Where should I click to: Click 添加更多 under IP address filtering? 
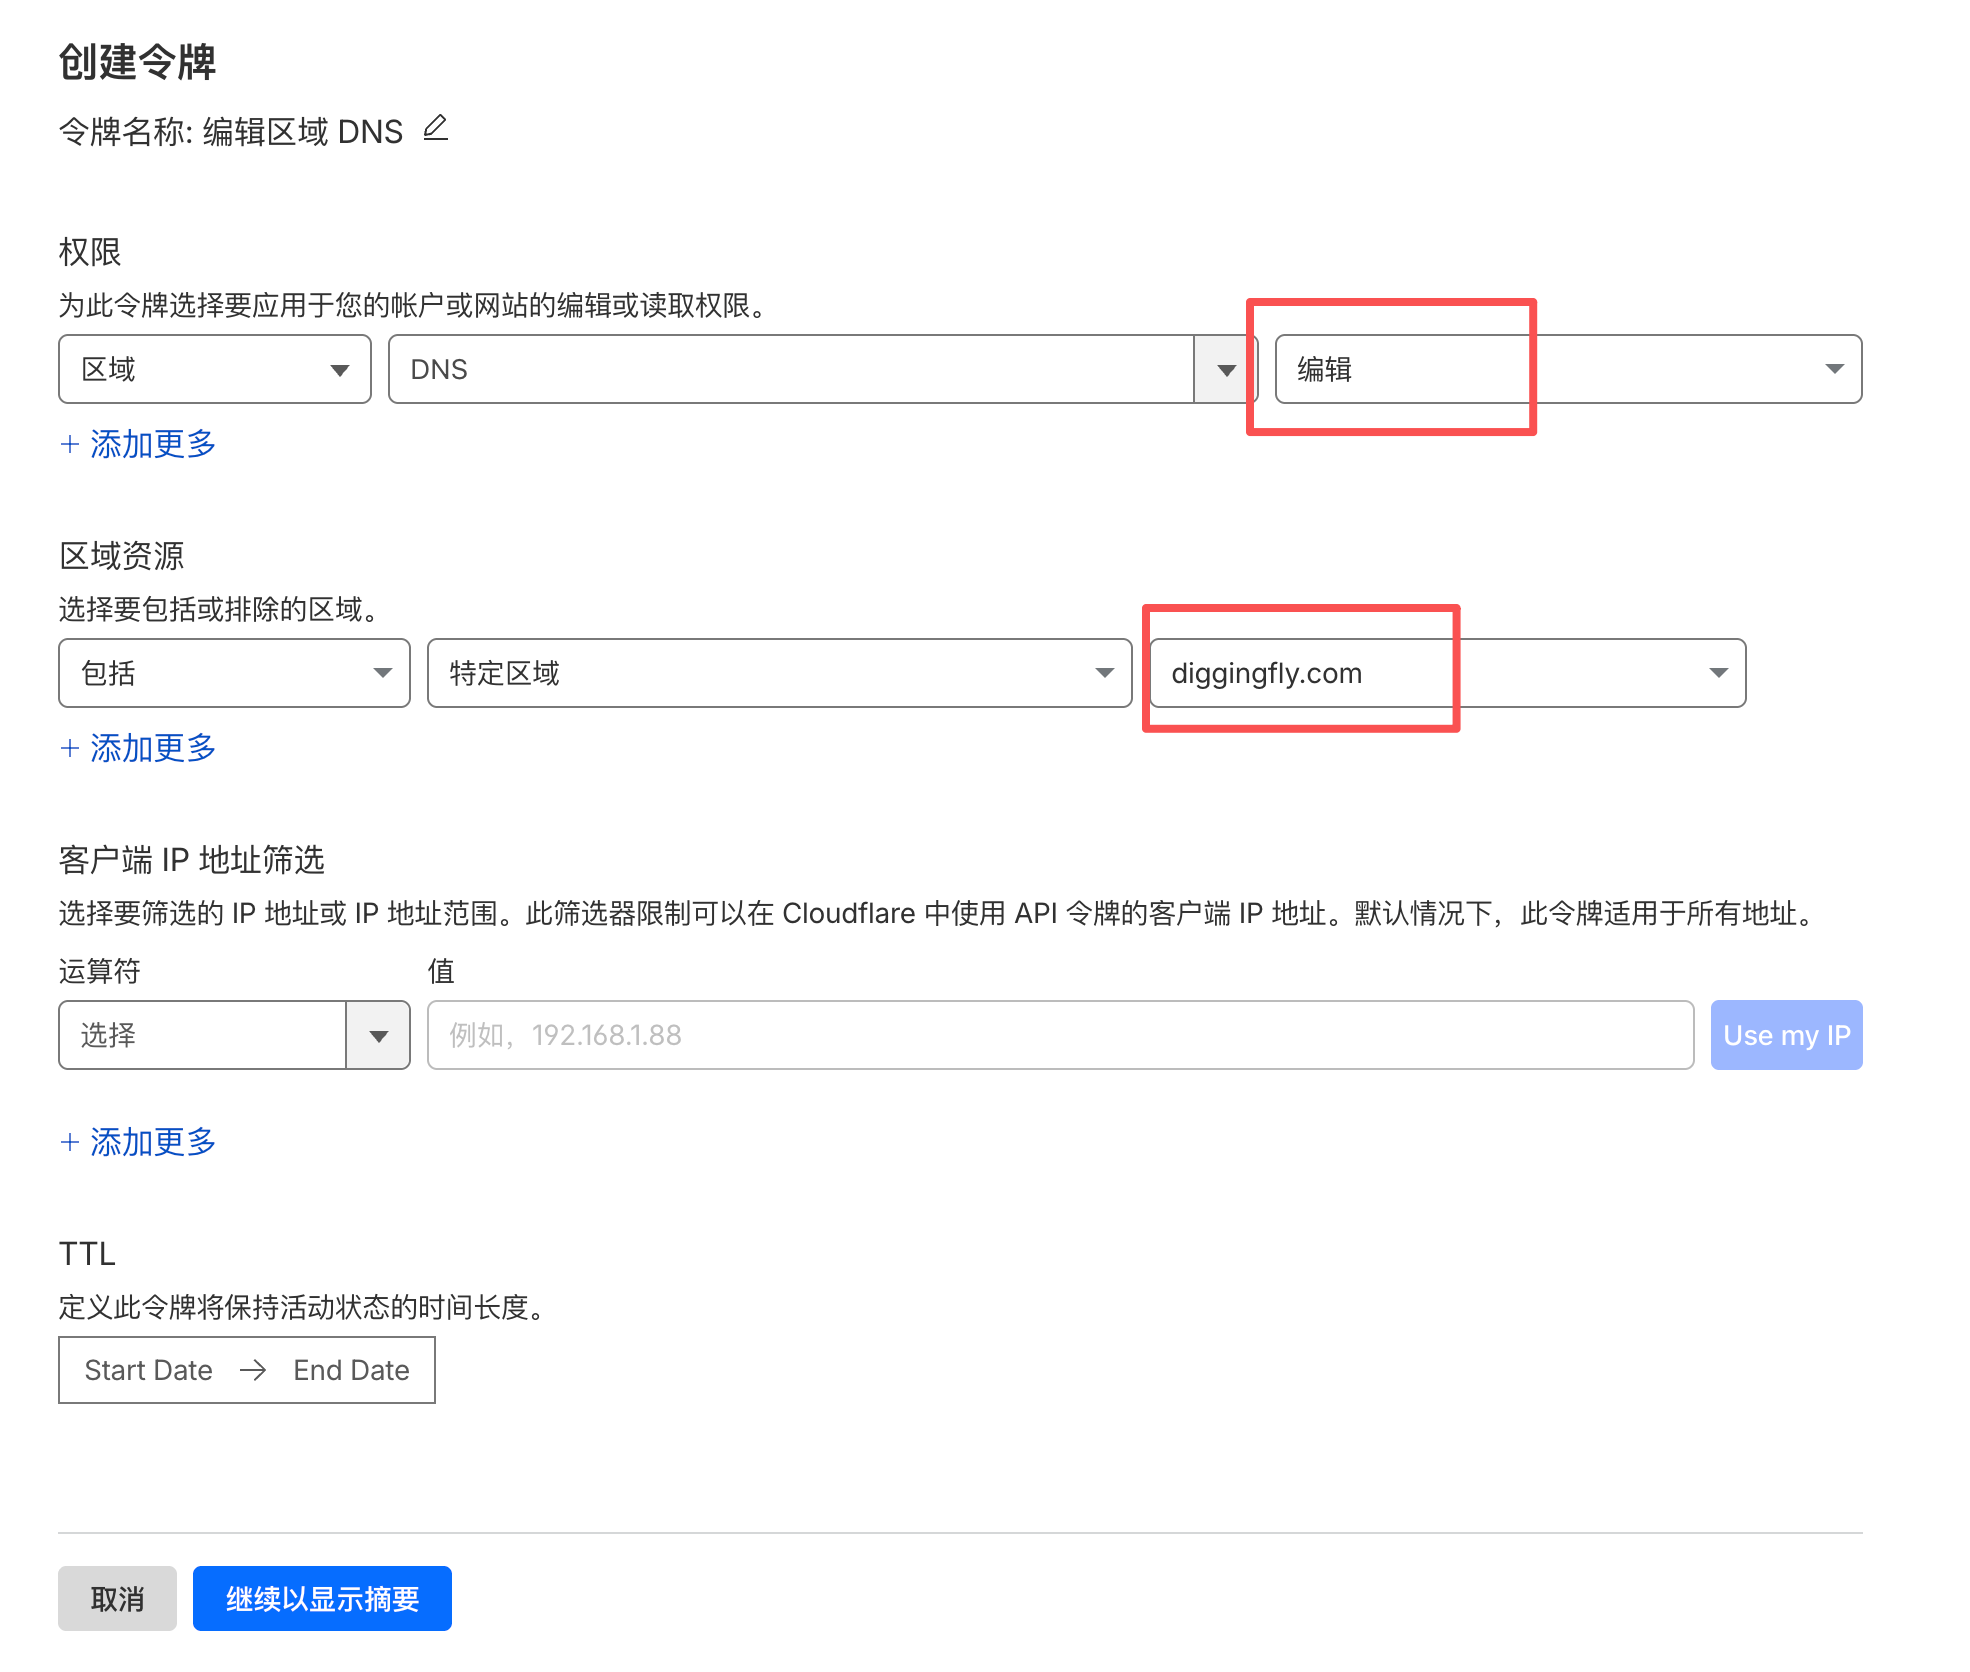[x=138, y=1142]
